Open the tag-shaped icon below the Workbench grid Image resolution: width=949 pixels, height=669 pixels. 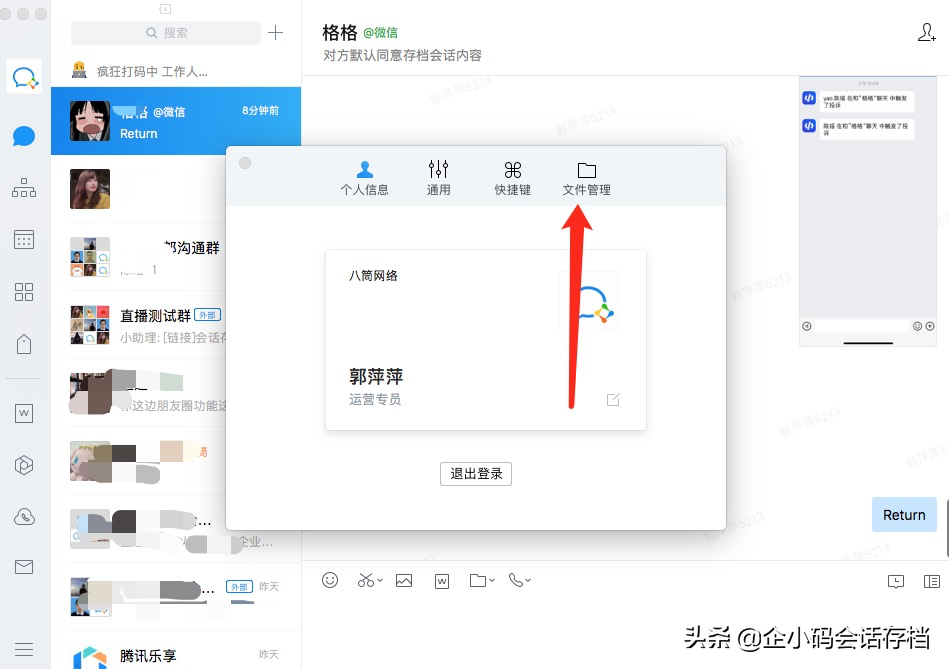tap(24, 344)
